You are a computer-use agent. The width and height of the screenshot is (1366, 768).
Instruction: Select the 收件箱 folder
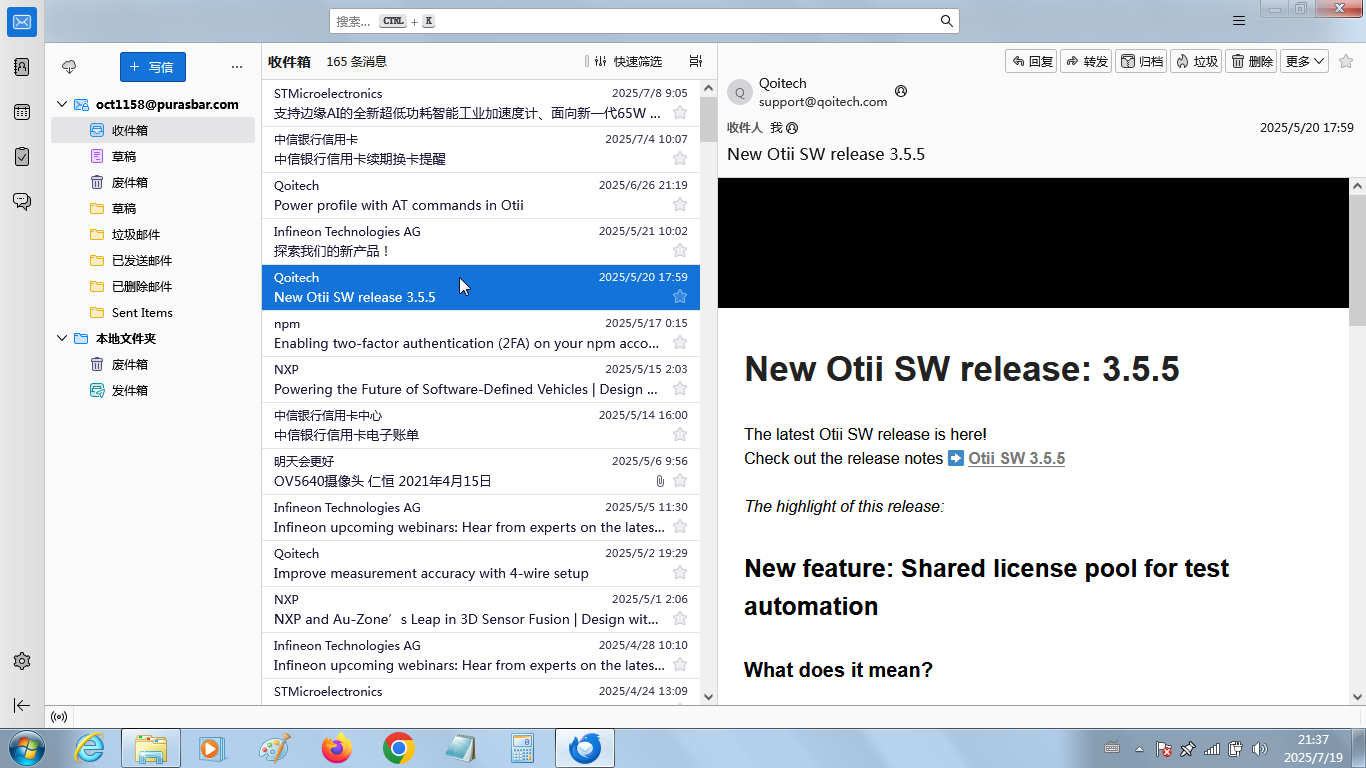click(x=153, y=130)
